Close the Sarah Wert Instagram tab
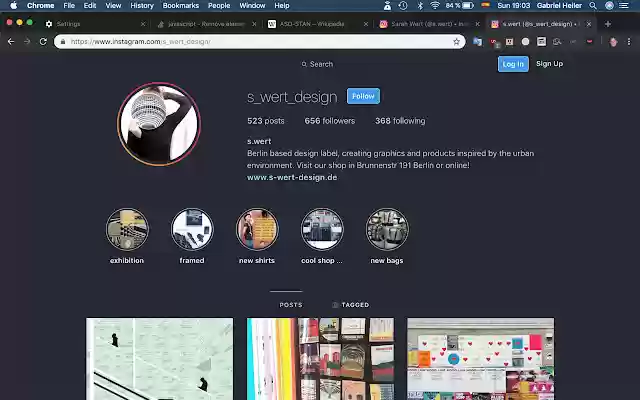 [x=478, y=24]
